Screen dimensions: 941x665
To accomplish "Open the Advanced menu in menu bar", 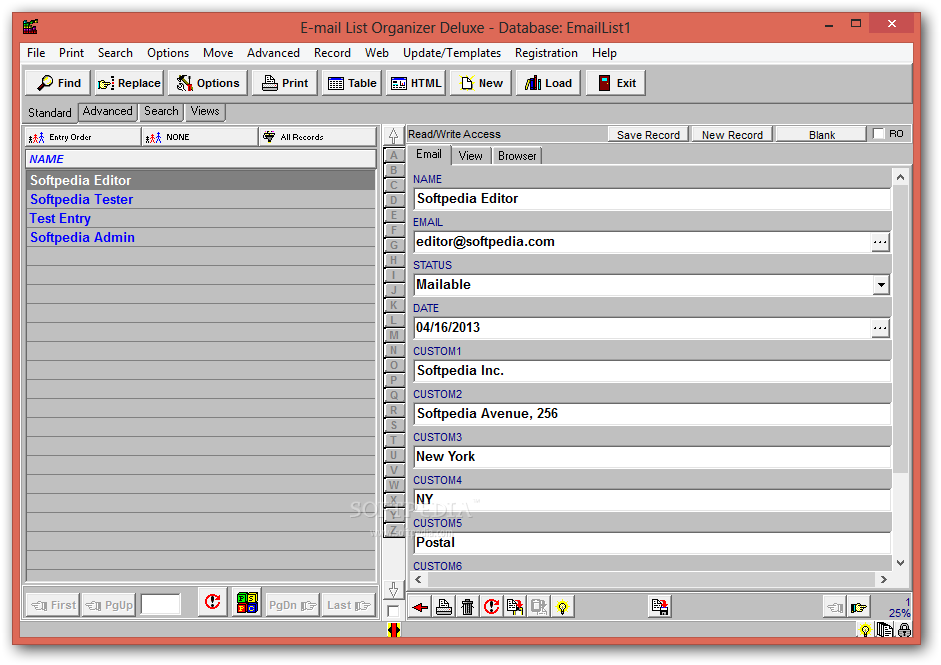I will pos(273,53).
